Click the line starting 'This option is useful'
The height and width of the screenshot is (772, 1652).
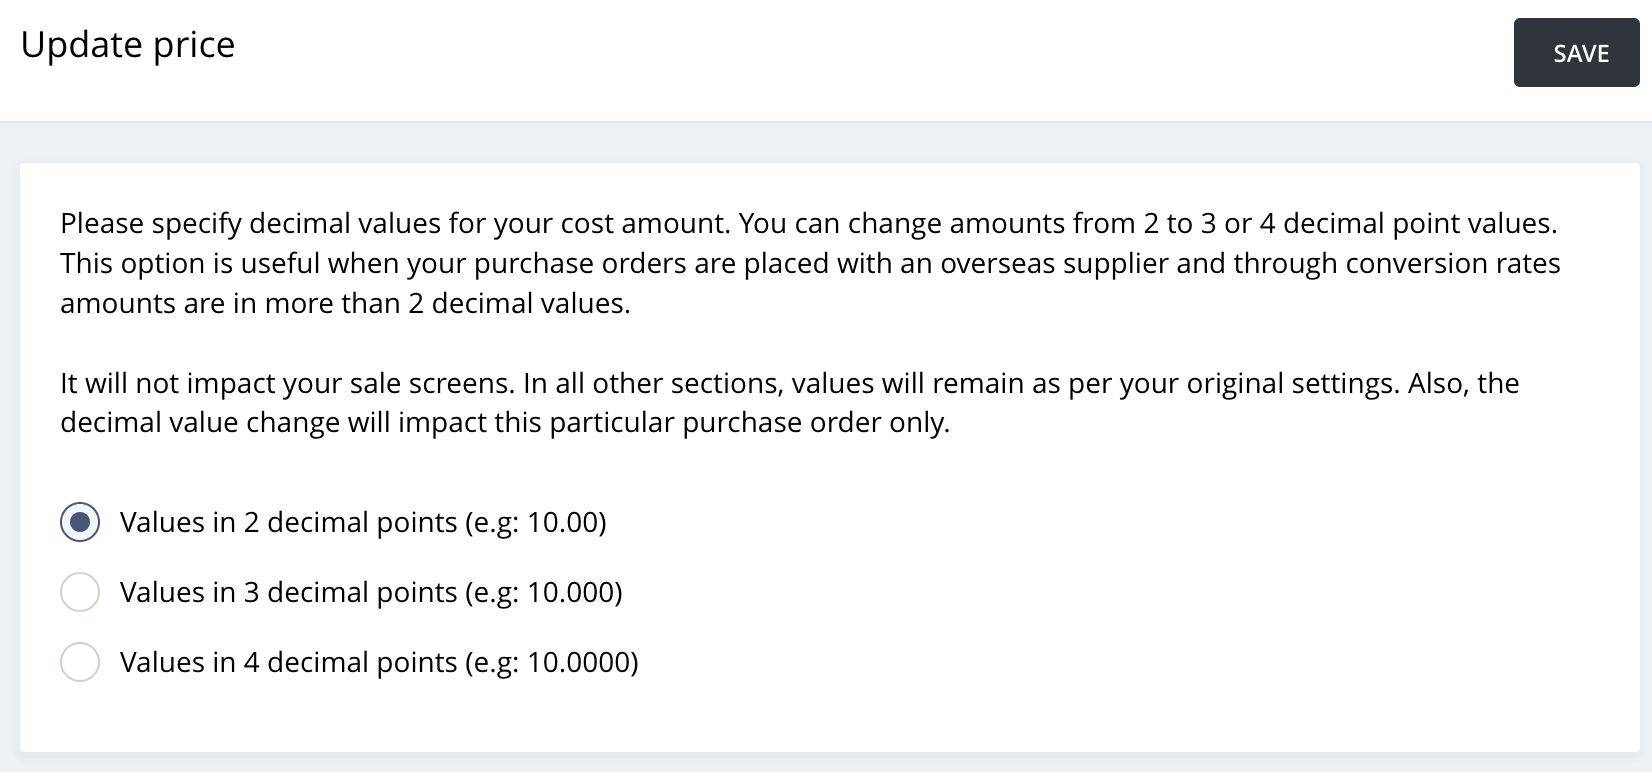coord(810,263)
